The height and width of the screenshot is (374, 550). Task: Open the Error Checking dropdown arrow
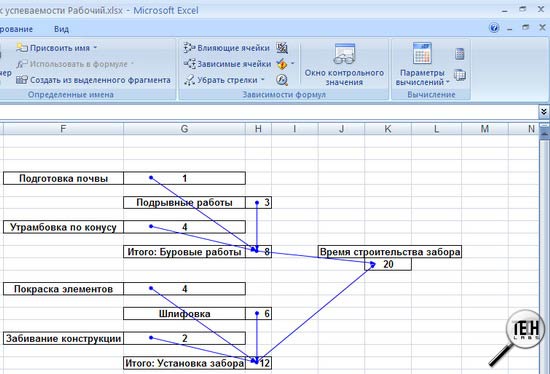click(x=293, y=64)
